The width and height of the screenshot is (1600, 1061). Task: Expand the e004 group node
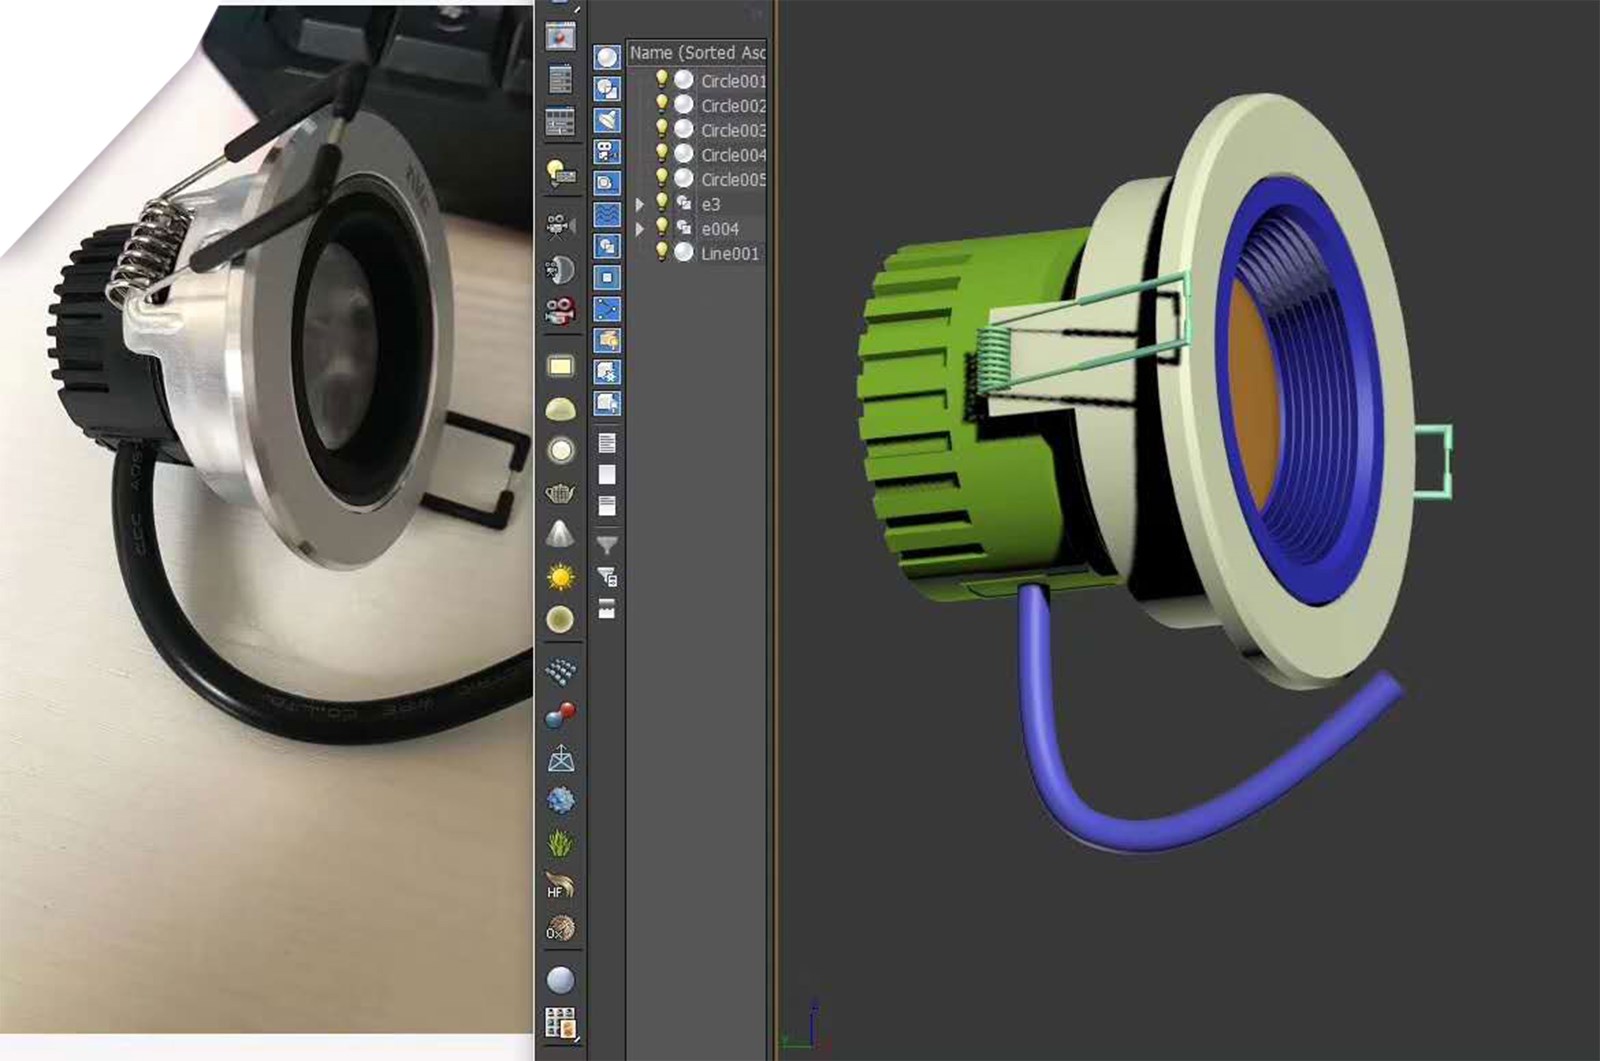tap(640, 229)
